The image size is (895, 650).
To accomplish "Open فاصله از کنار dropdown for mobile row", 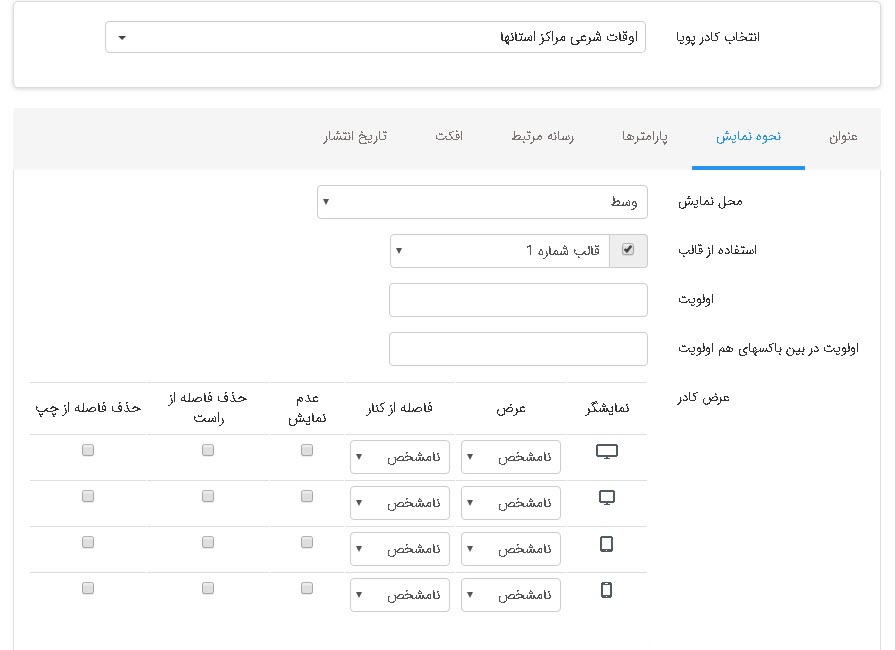I will pyautogui.click(x=400, y=595).
